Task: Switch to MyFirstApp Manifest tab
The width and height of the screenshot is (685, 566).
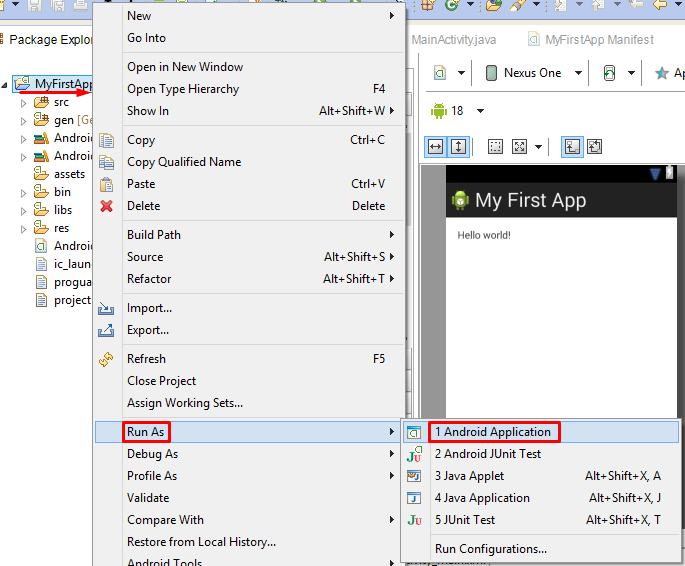Action: click(591, 40)
